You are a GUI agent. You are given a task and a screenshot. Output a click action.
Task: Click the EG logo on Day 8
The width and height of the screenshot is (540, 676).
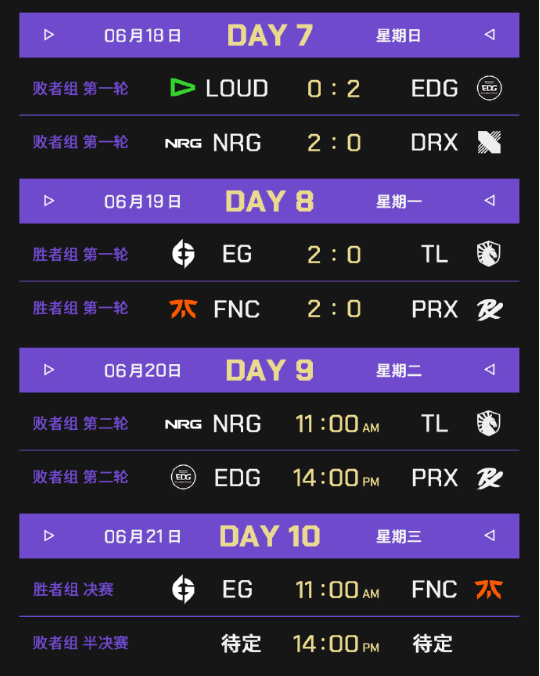(183, 254)
